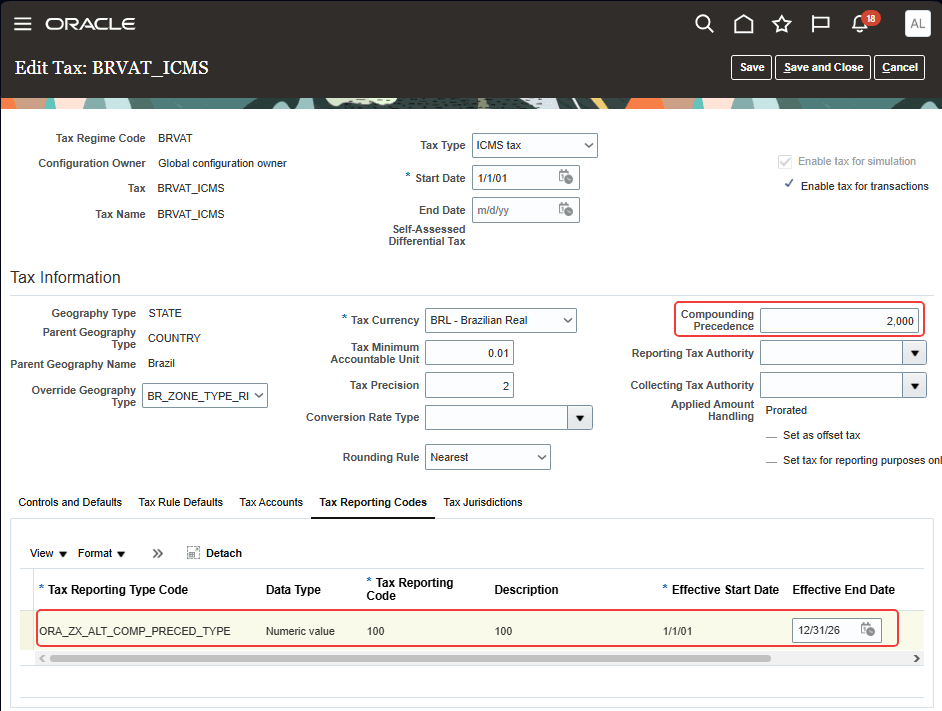Click the Reporting Tax Authority text field
The image size is (942, 711).
831,353
